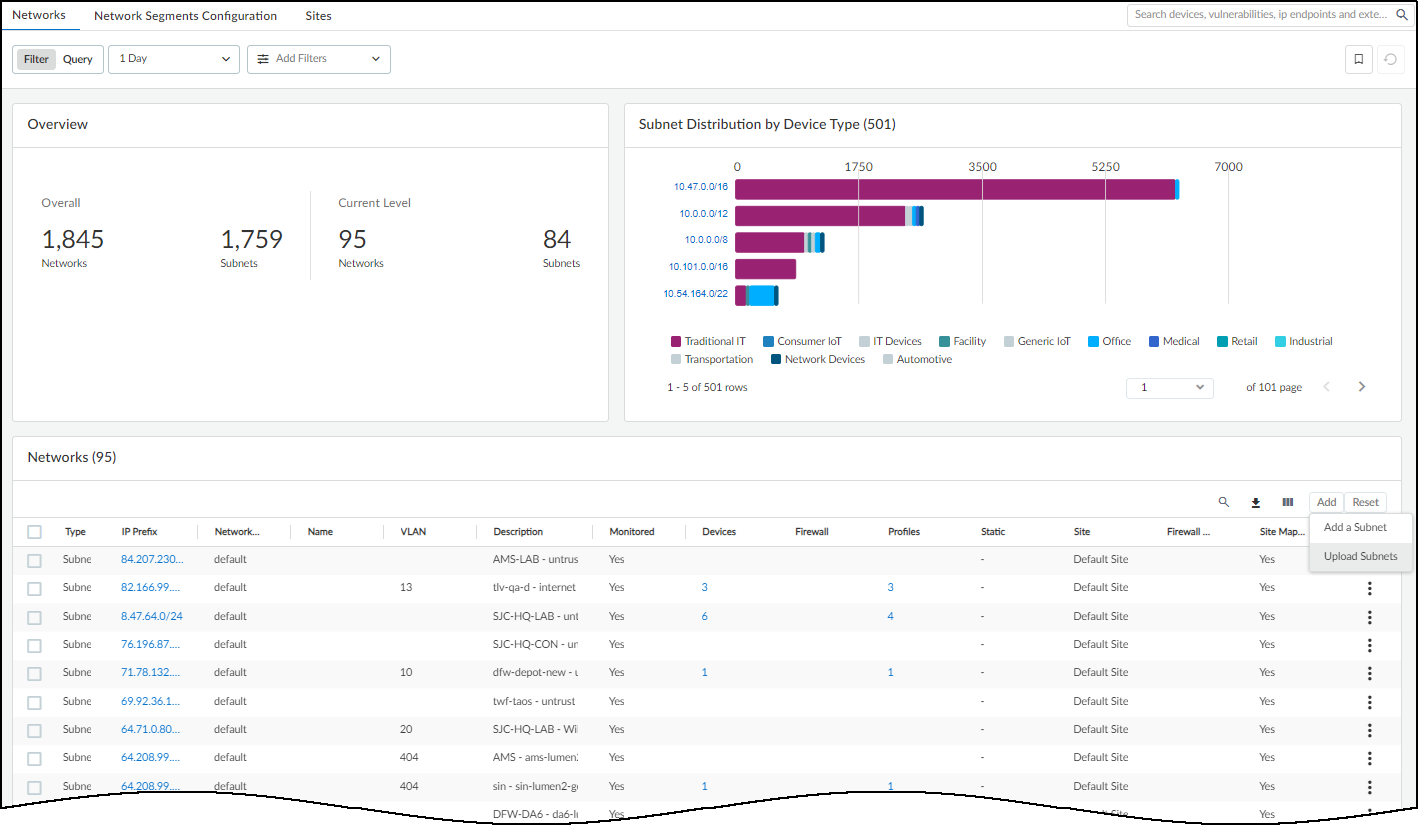Choose Upload Subnets from the Add menu
Screen dimensions: 1418x826
coord(1360,556)
